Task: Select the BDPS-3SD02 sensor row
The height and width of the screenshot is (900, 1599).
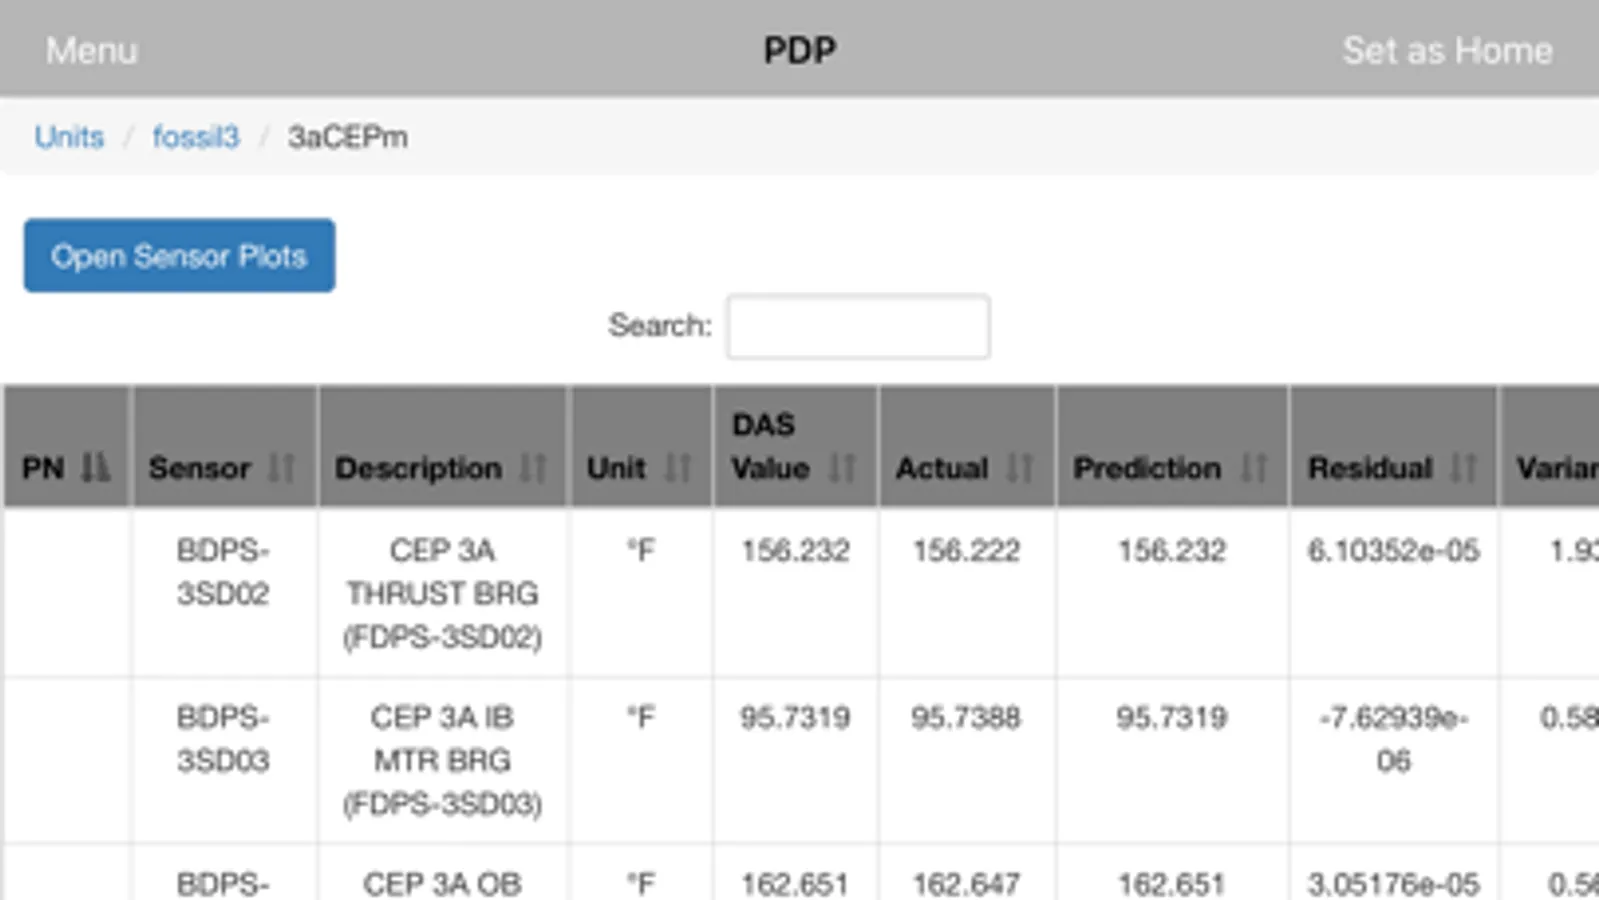Action: pyautogui.click(x=223, y=572)
